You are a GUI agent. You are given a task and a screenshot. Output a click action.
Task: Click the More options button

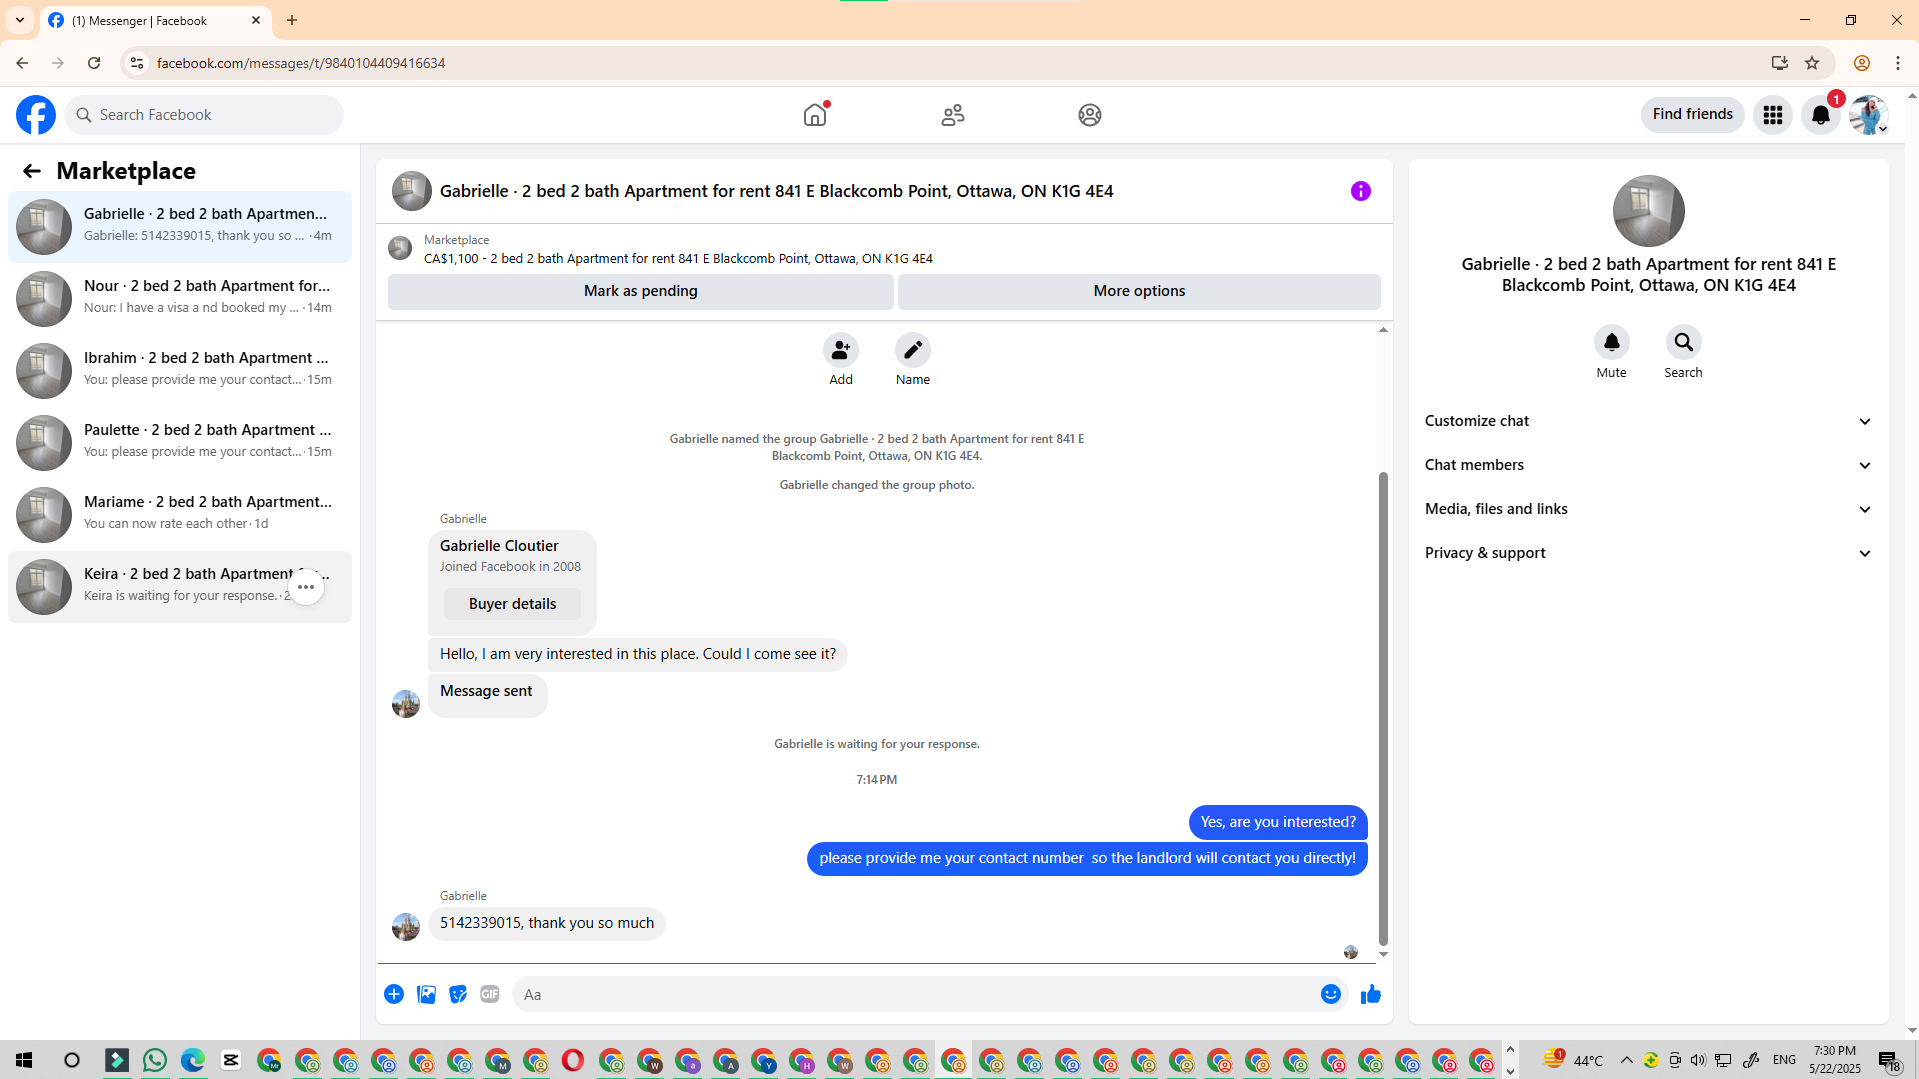[x=1139, y=291]
